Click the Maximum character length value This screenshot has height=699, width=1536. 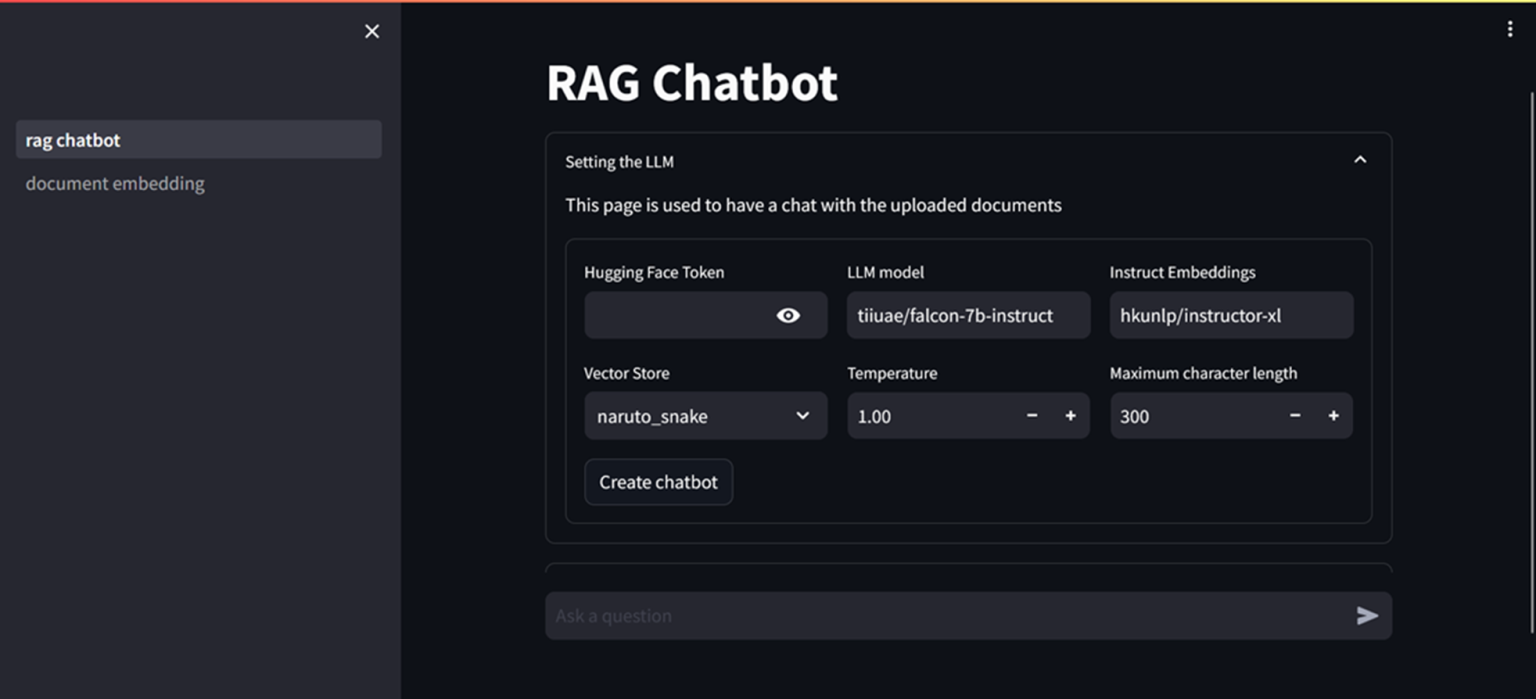click(1190, 416)
